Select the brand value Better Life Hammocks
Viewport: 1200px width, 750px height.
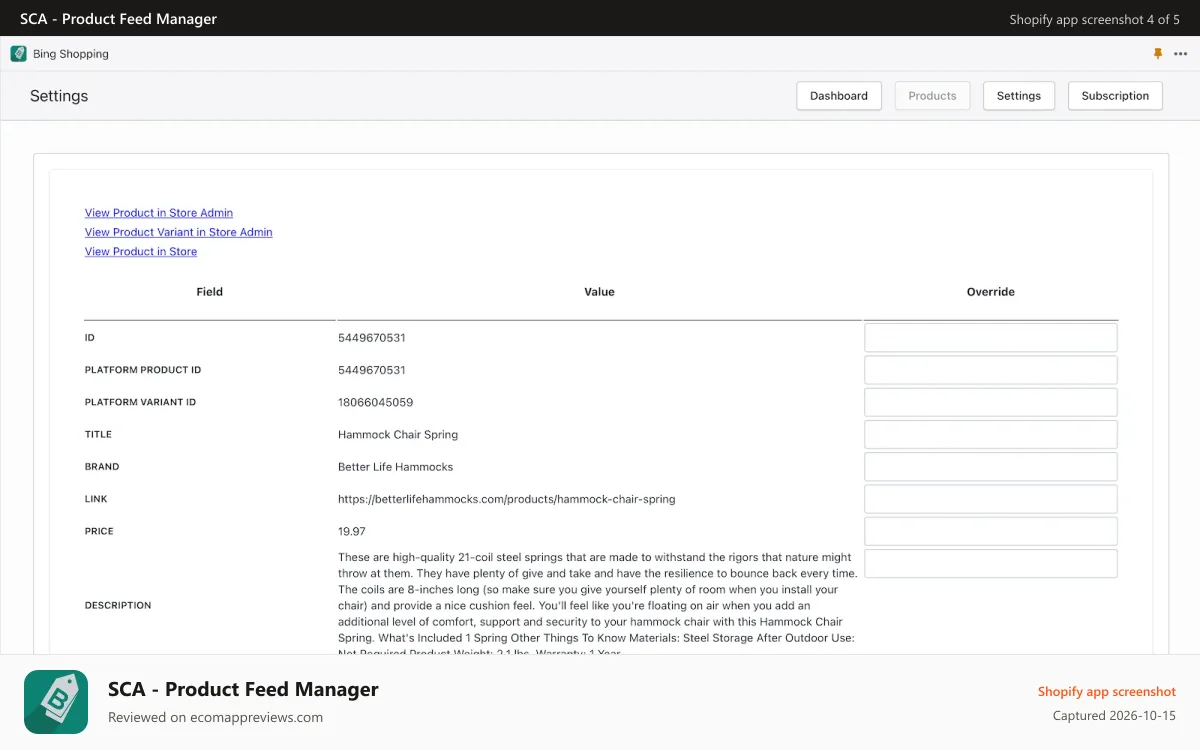[396, 467]
